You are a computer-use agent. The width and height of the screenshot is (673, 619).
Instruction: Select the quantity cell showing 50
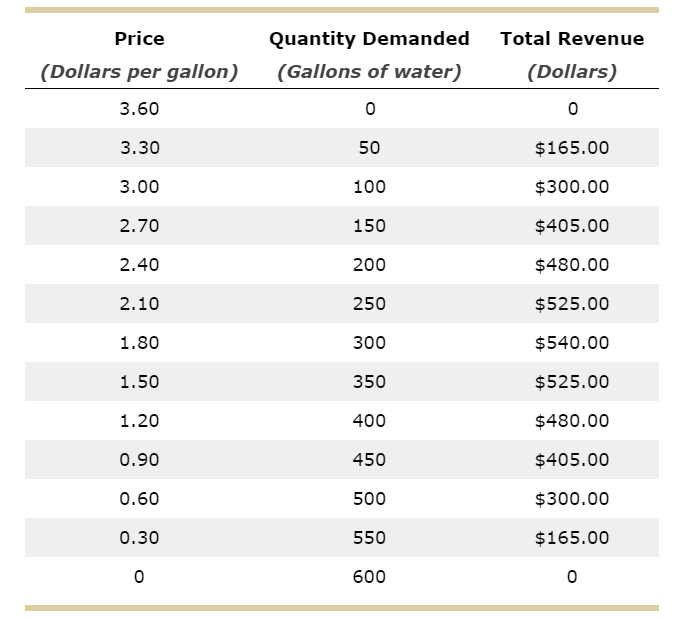pyautogui.click(x=369, y=148)
